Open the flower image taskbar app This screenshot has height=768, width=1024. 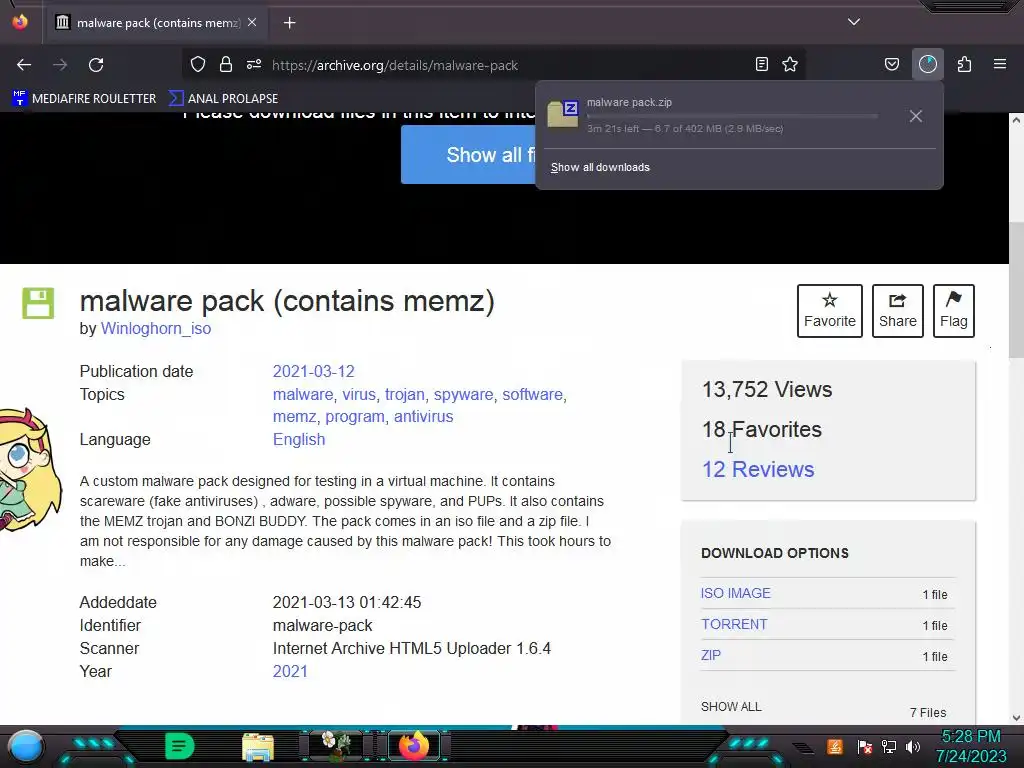click(x=336, y=746)
